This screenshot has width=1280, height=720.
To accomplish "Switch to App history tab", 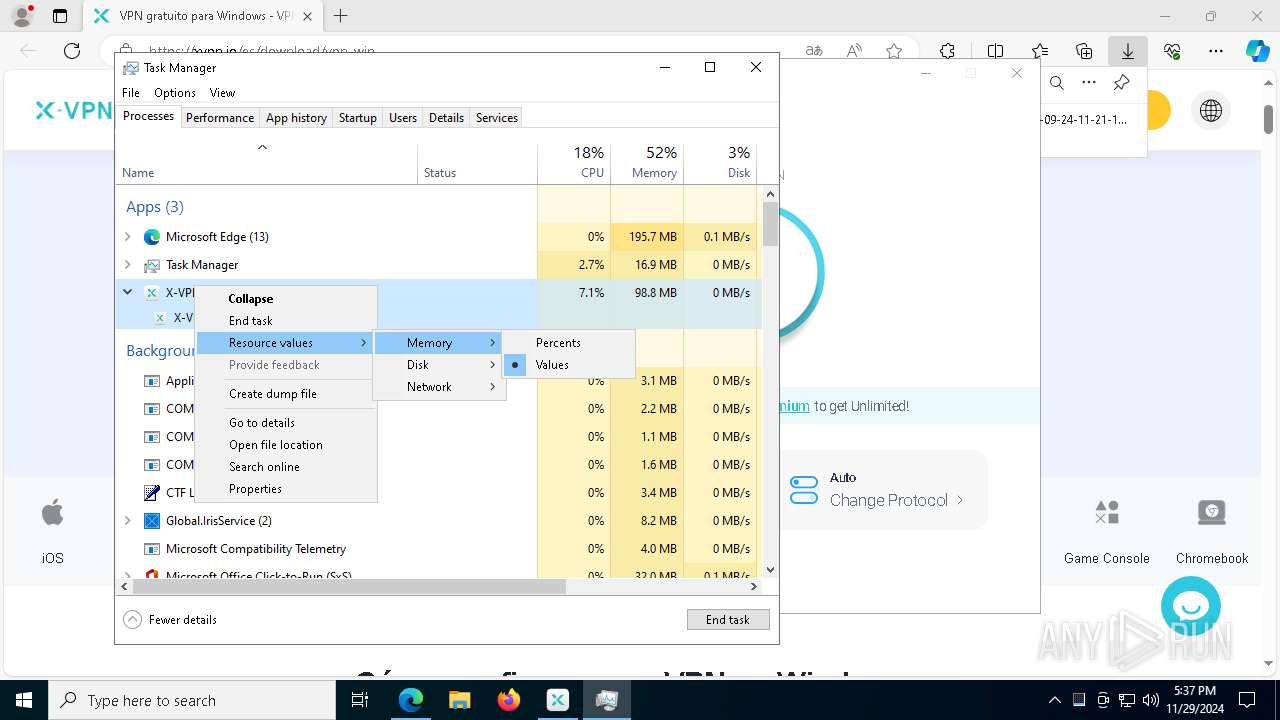I will [296, 118].
